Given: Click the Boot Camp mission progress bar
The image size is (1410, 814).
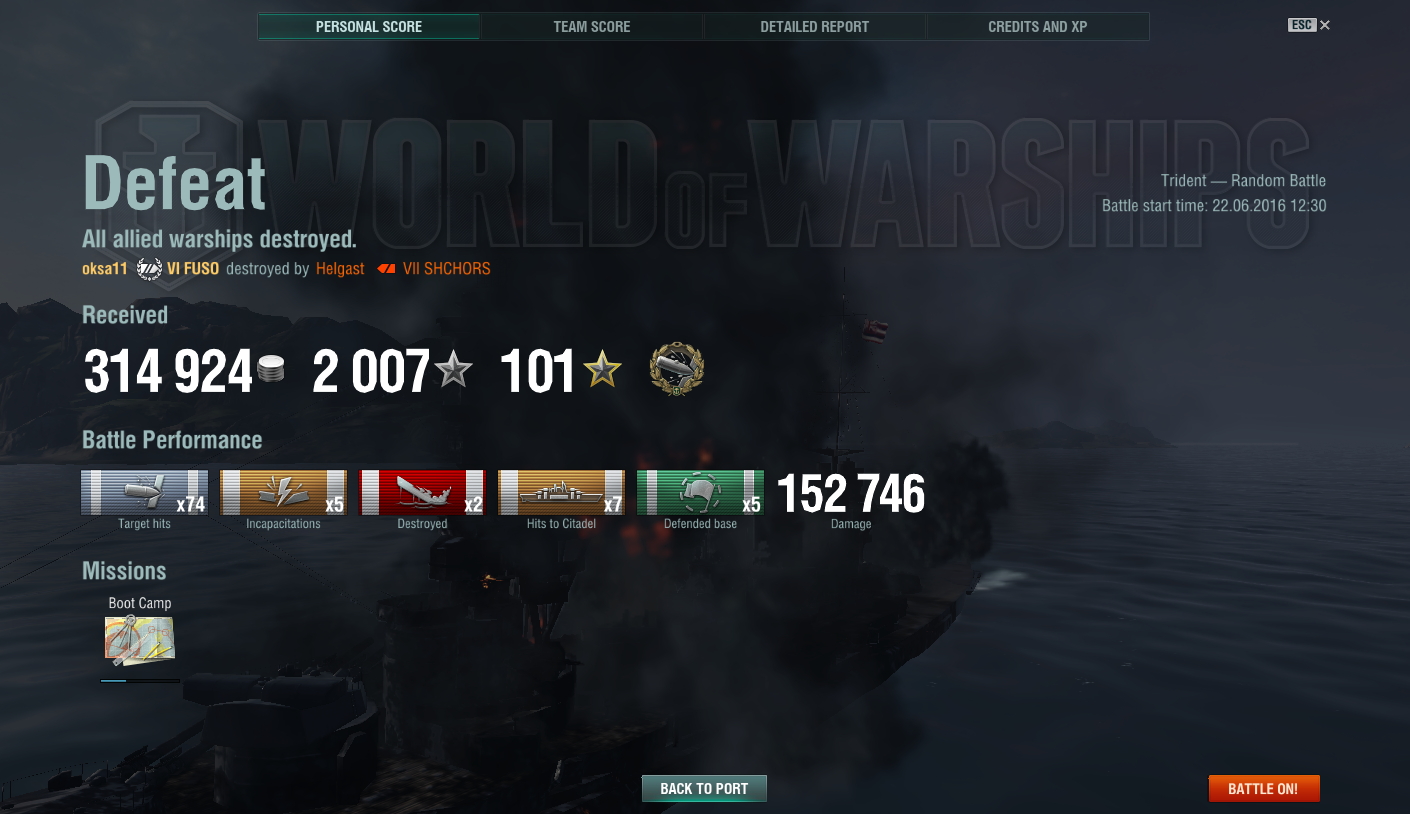Looking at the screenshot, I should tap(140, 681).
